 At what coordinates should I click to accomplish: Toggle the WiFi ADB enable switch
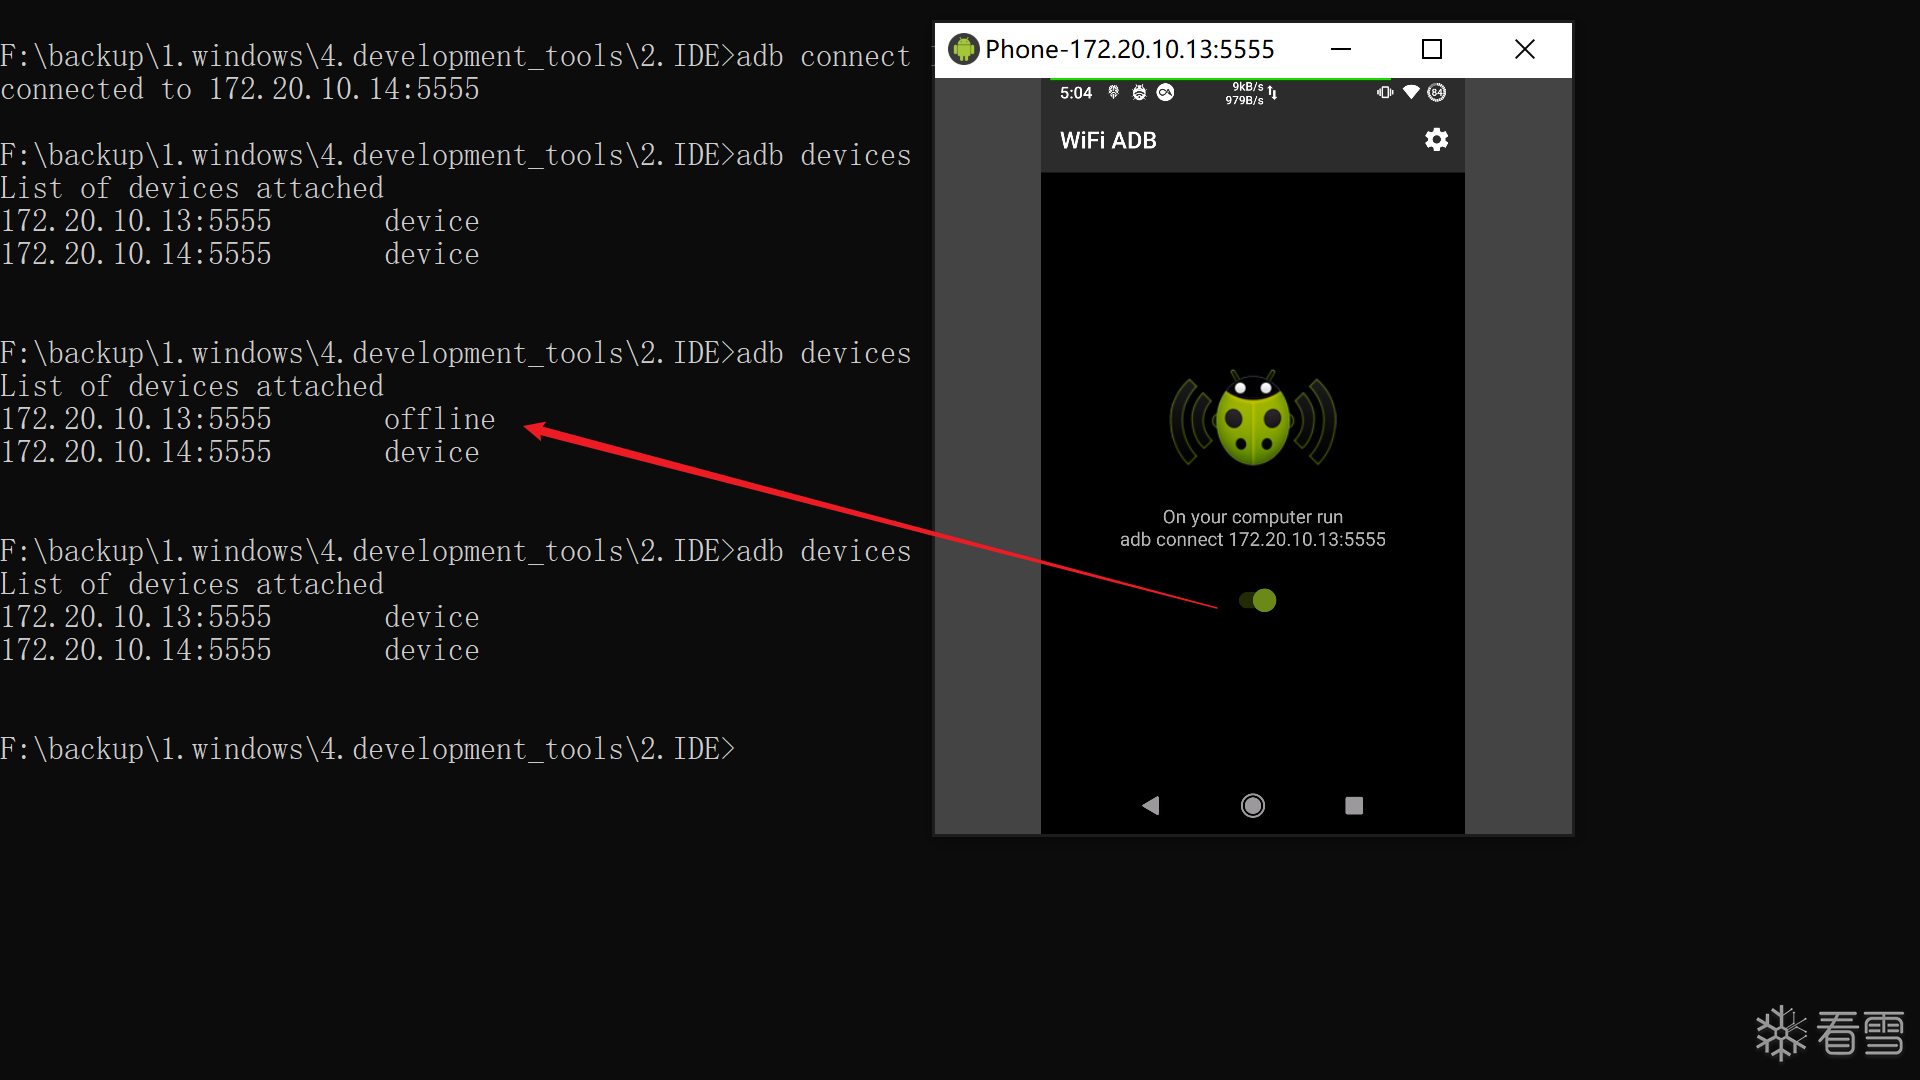pos(1258,600)
